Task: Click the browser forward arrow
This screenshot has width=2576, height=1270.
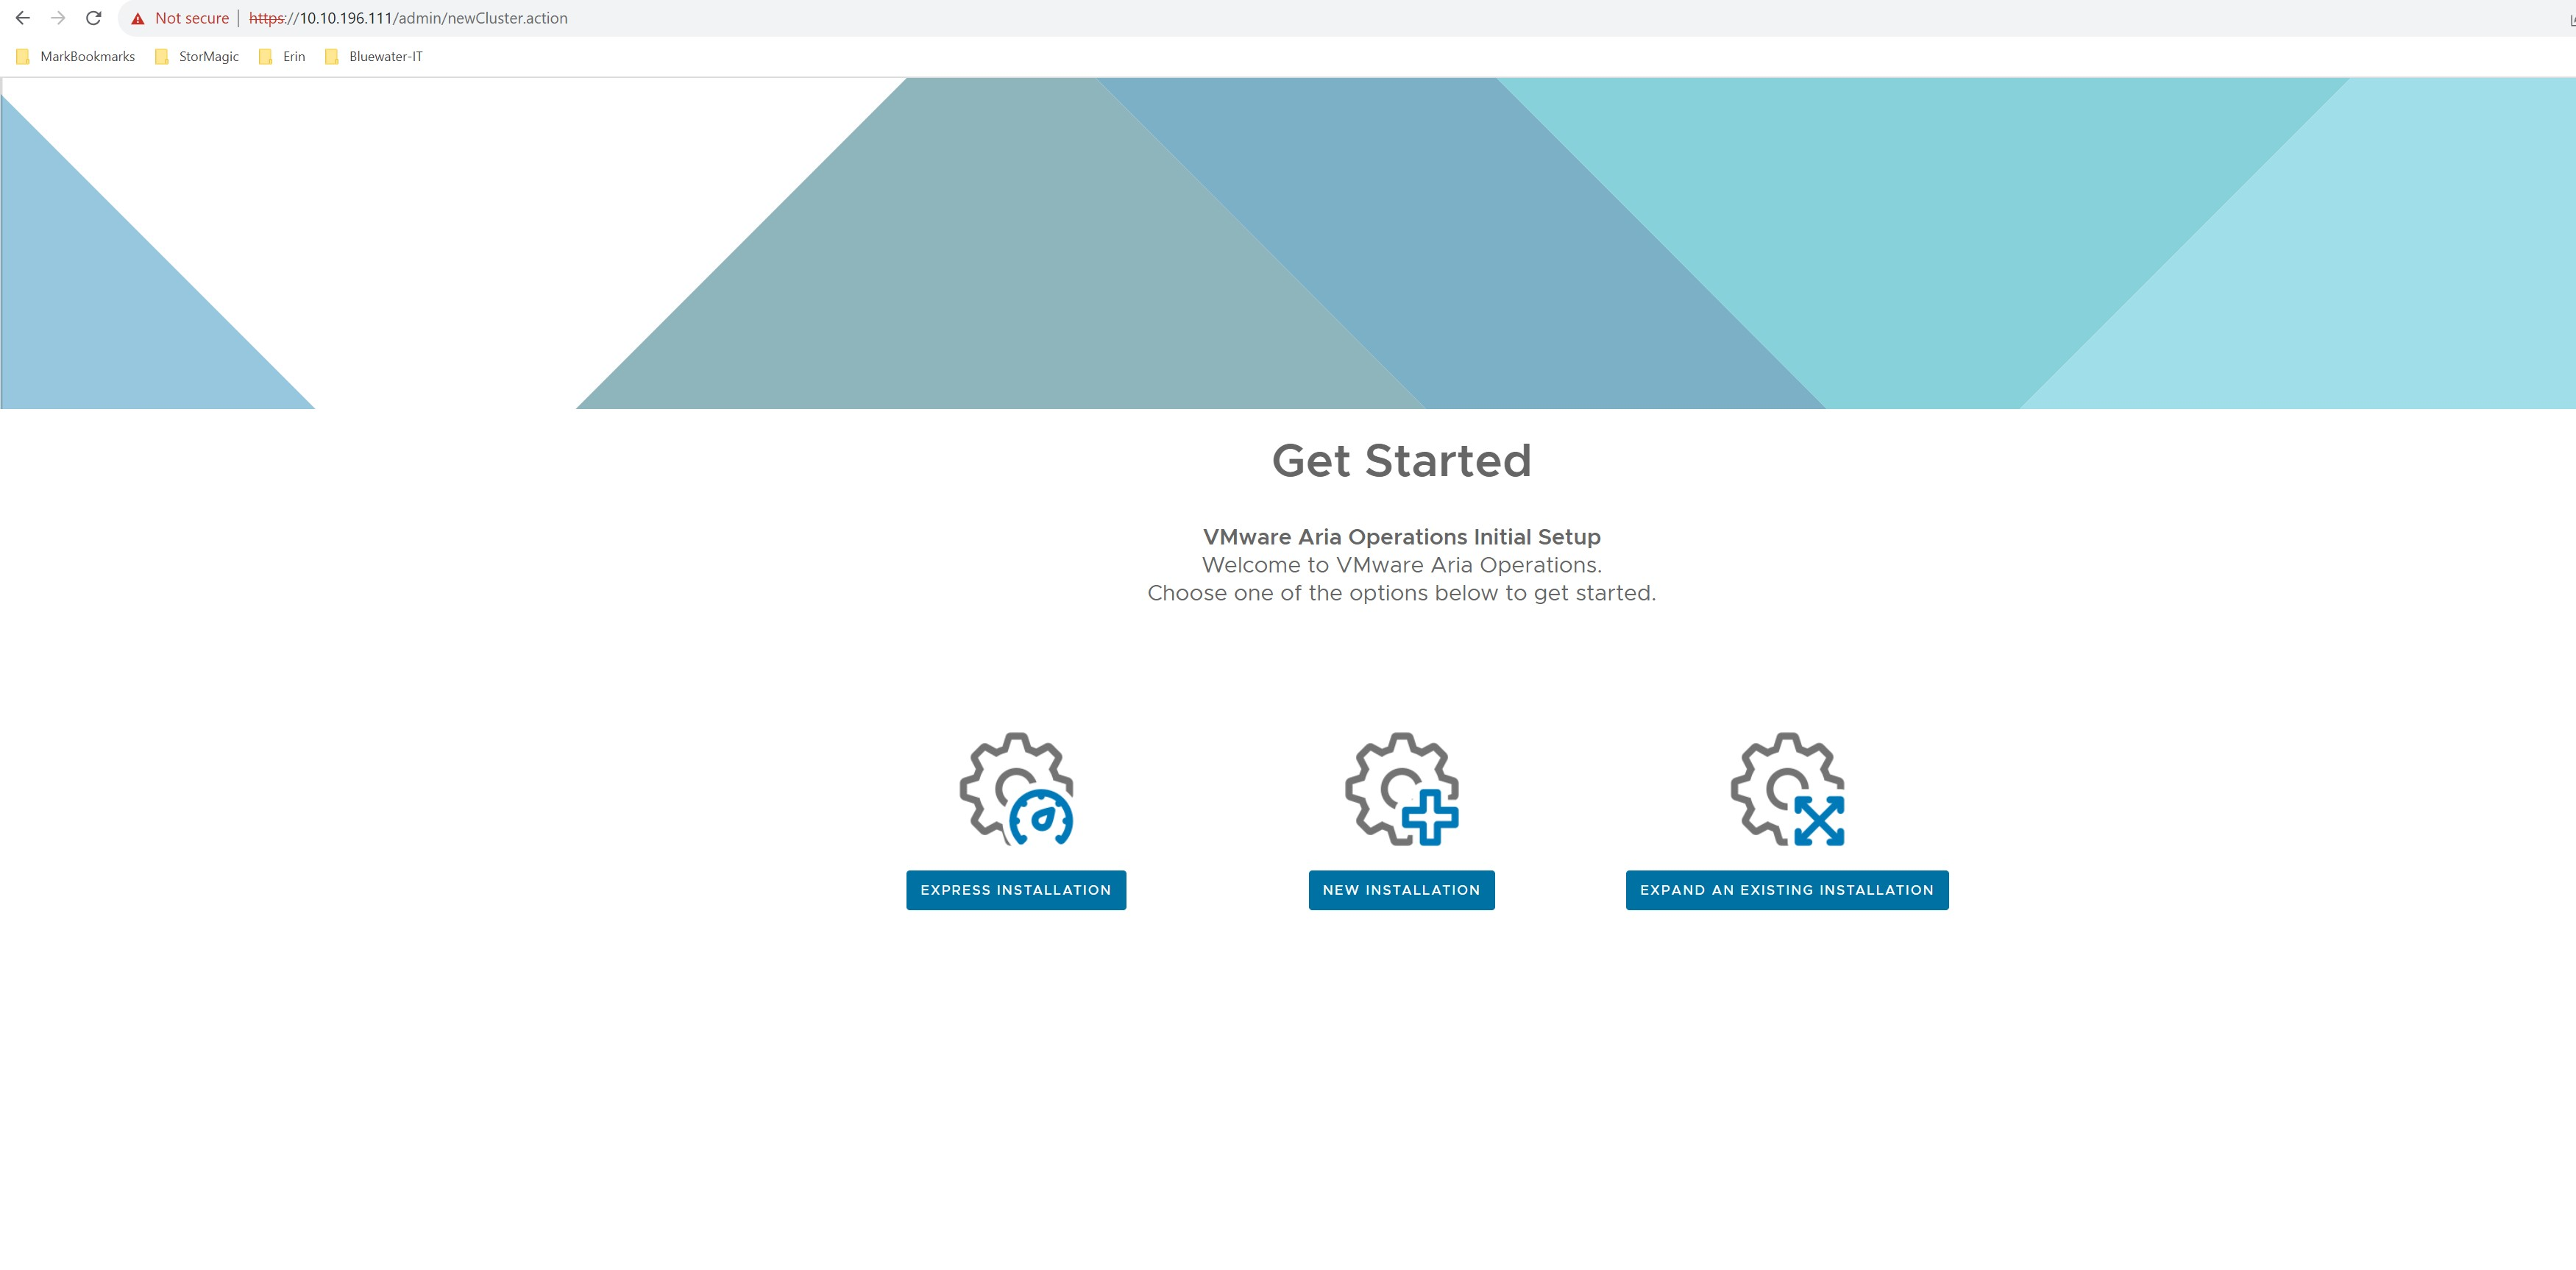Action: [x=58, y=18]
